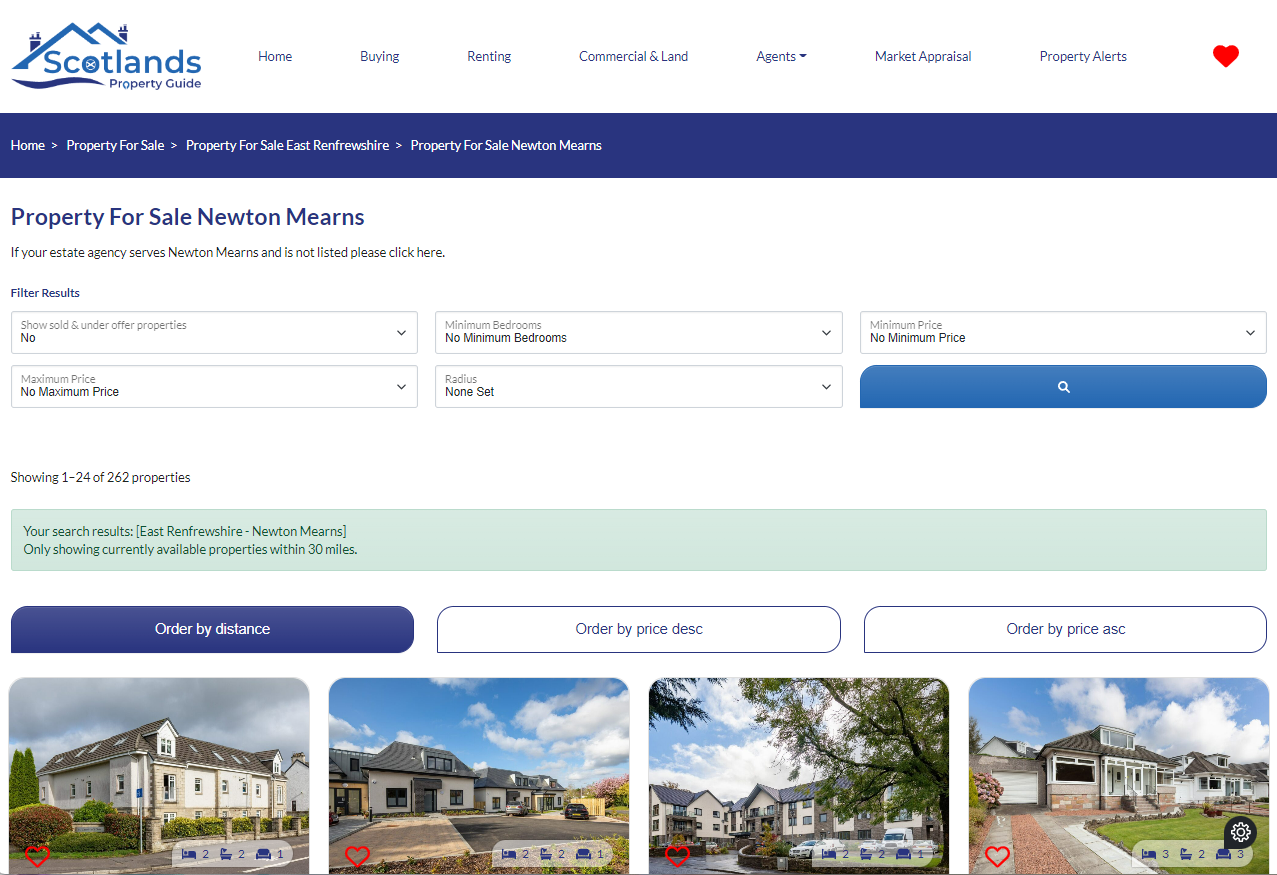
Task: Open the Minimum Bedrooms dropdown
Action: click(x=639, y=332)
